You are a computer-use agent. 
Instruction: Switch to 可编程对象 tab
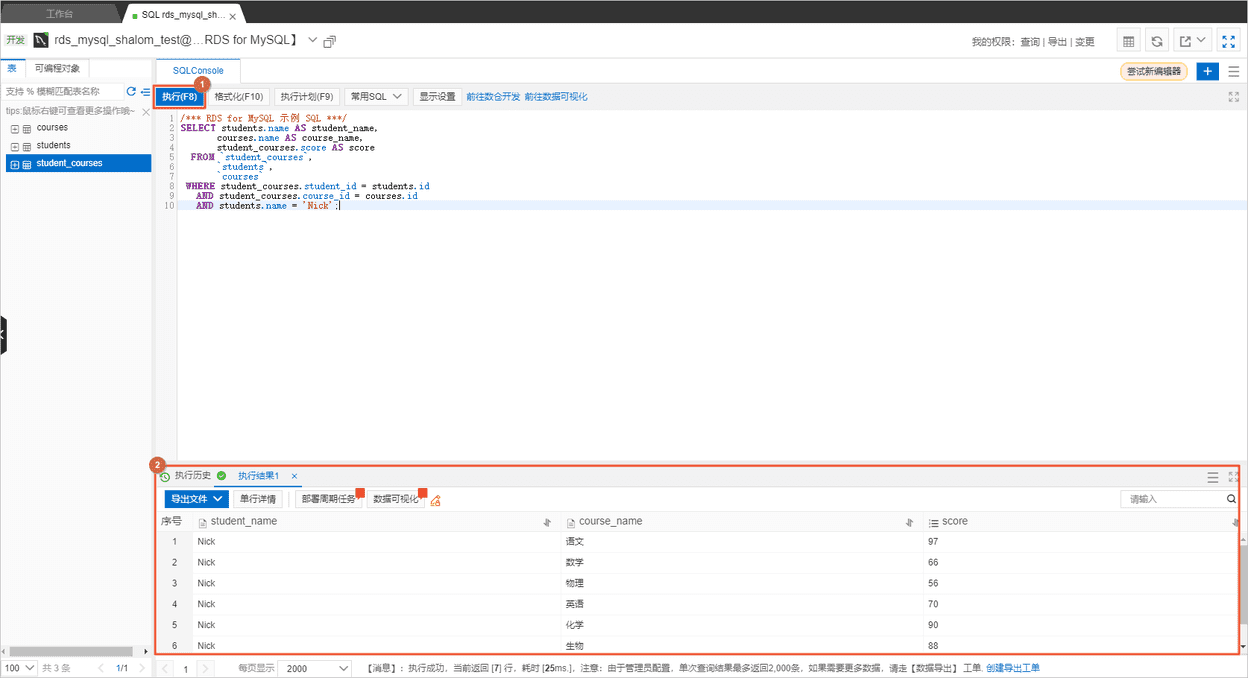click(x=57, y=68)
